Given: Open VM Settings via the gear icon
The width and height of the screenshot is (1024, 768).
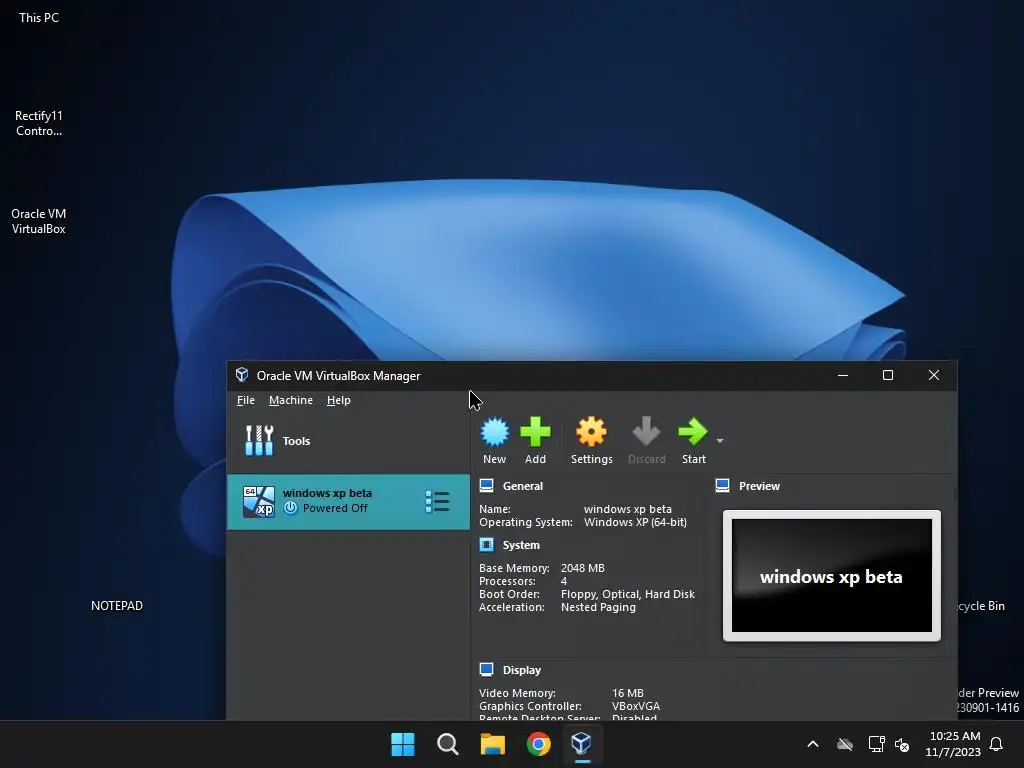Looking at the screenshot, I should point(591,440).
